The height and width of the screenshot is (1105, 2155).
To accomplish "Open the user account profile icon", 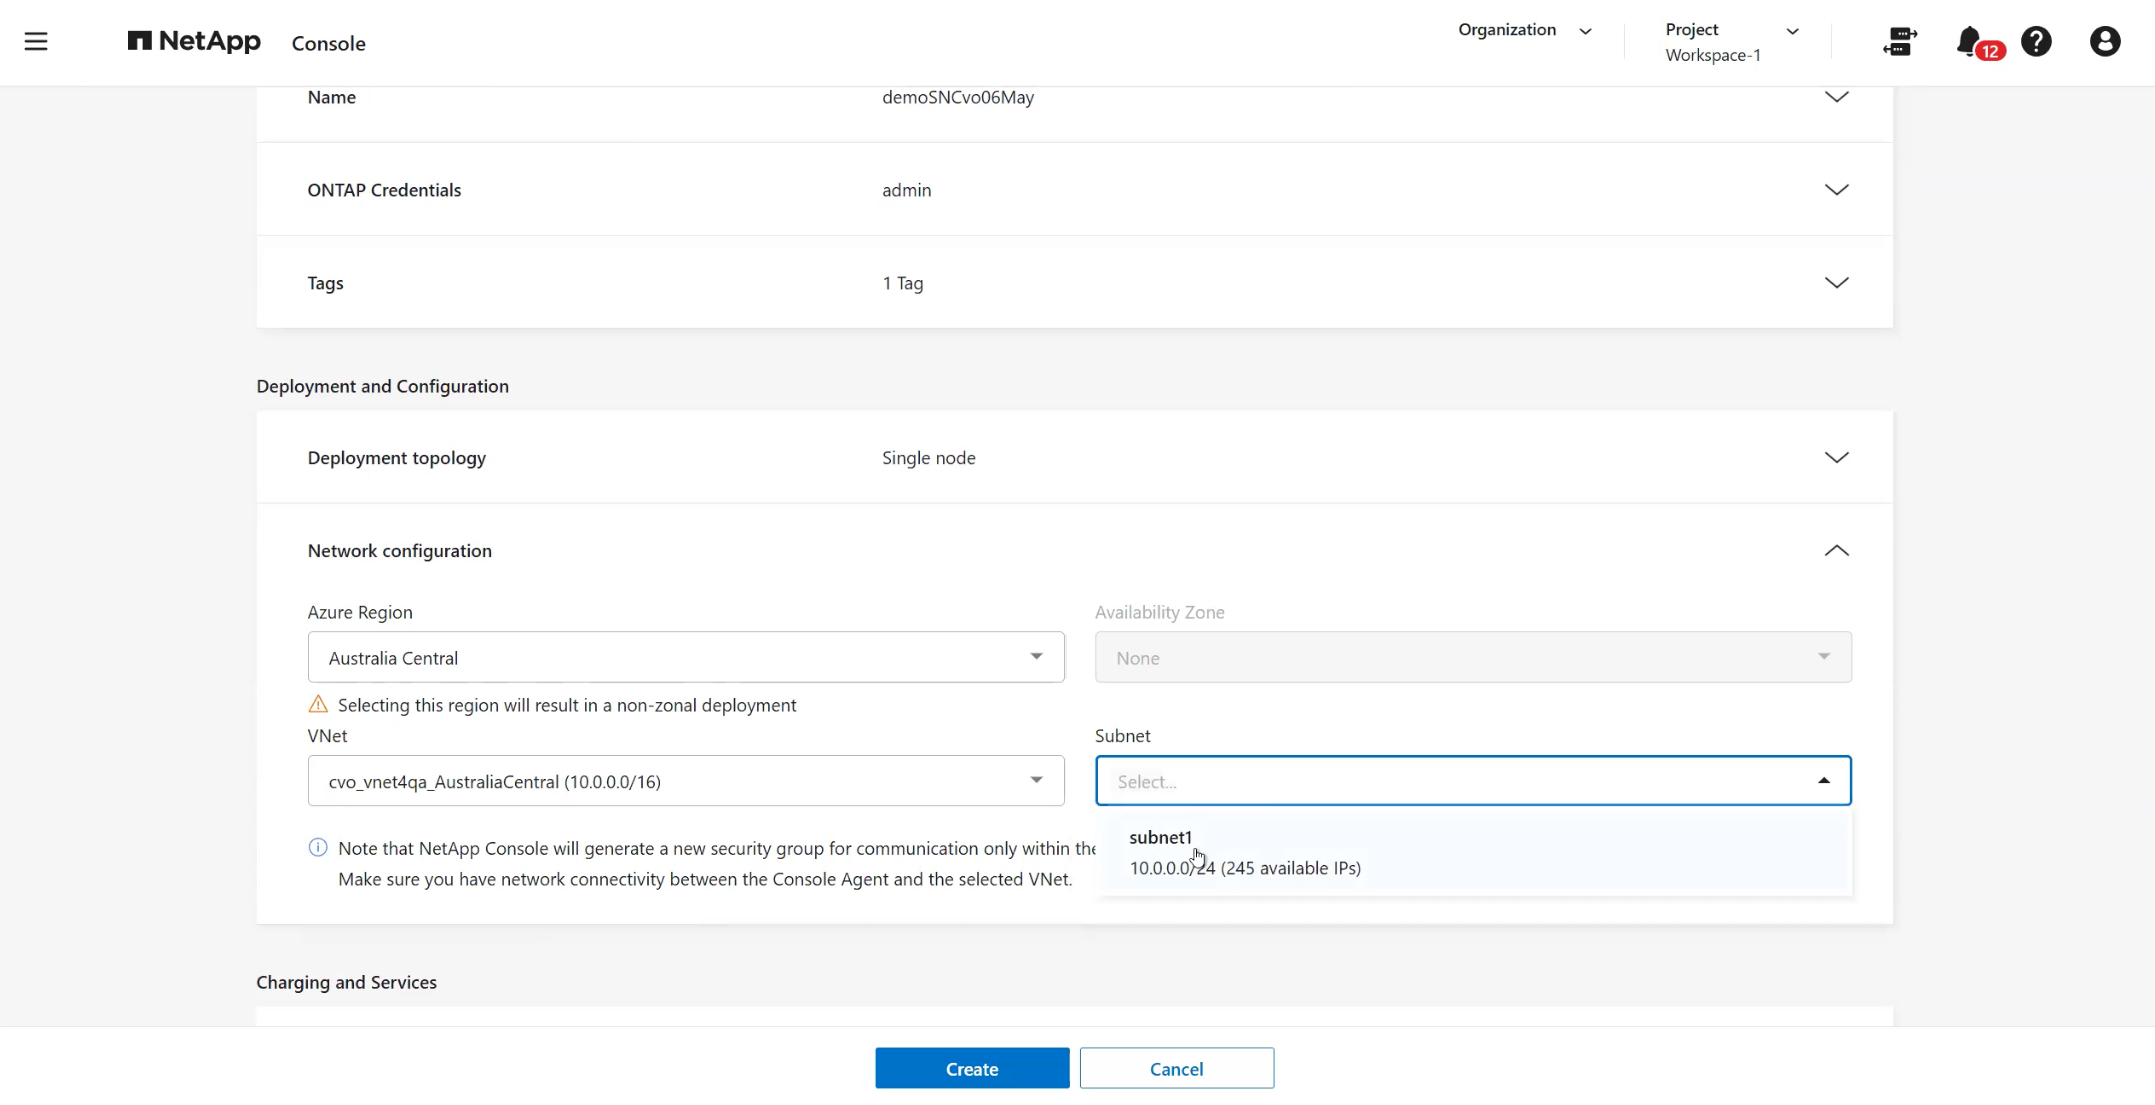I will (x=2105, y=41).
